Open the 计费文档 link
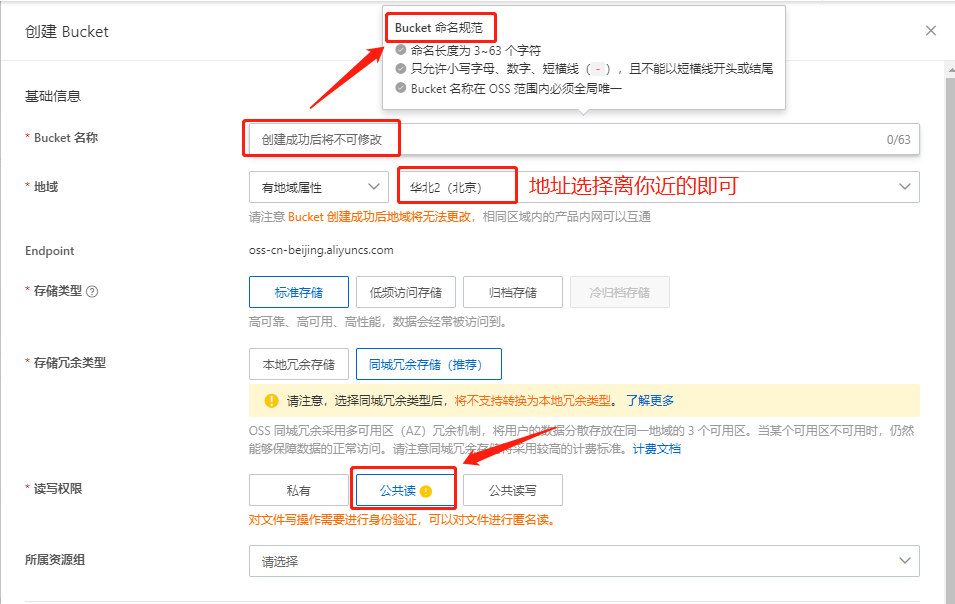955x604 pixels. pos(656,449)
